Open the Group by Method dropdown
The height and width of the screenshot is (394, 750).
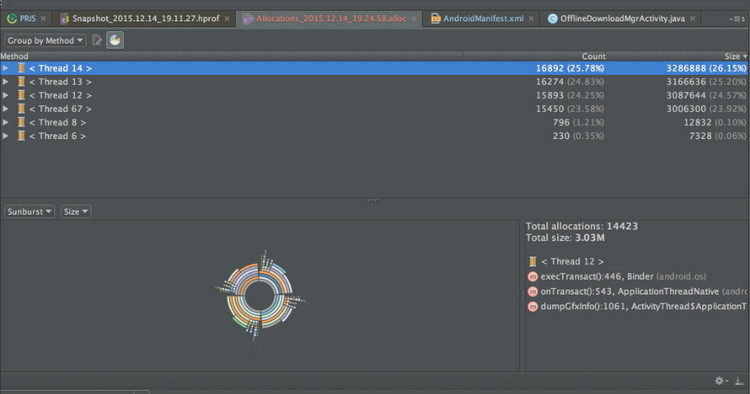point(45,41)
